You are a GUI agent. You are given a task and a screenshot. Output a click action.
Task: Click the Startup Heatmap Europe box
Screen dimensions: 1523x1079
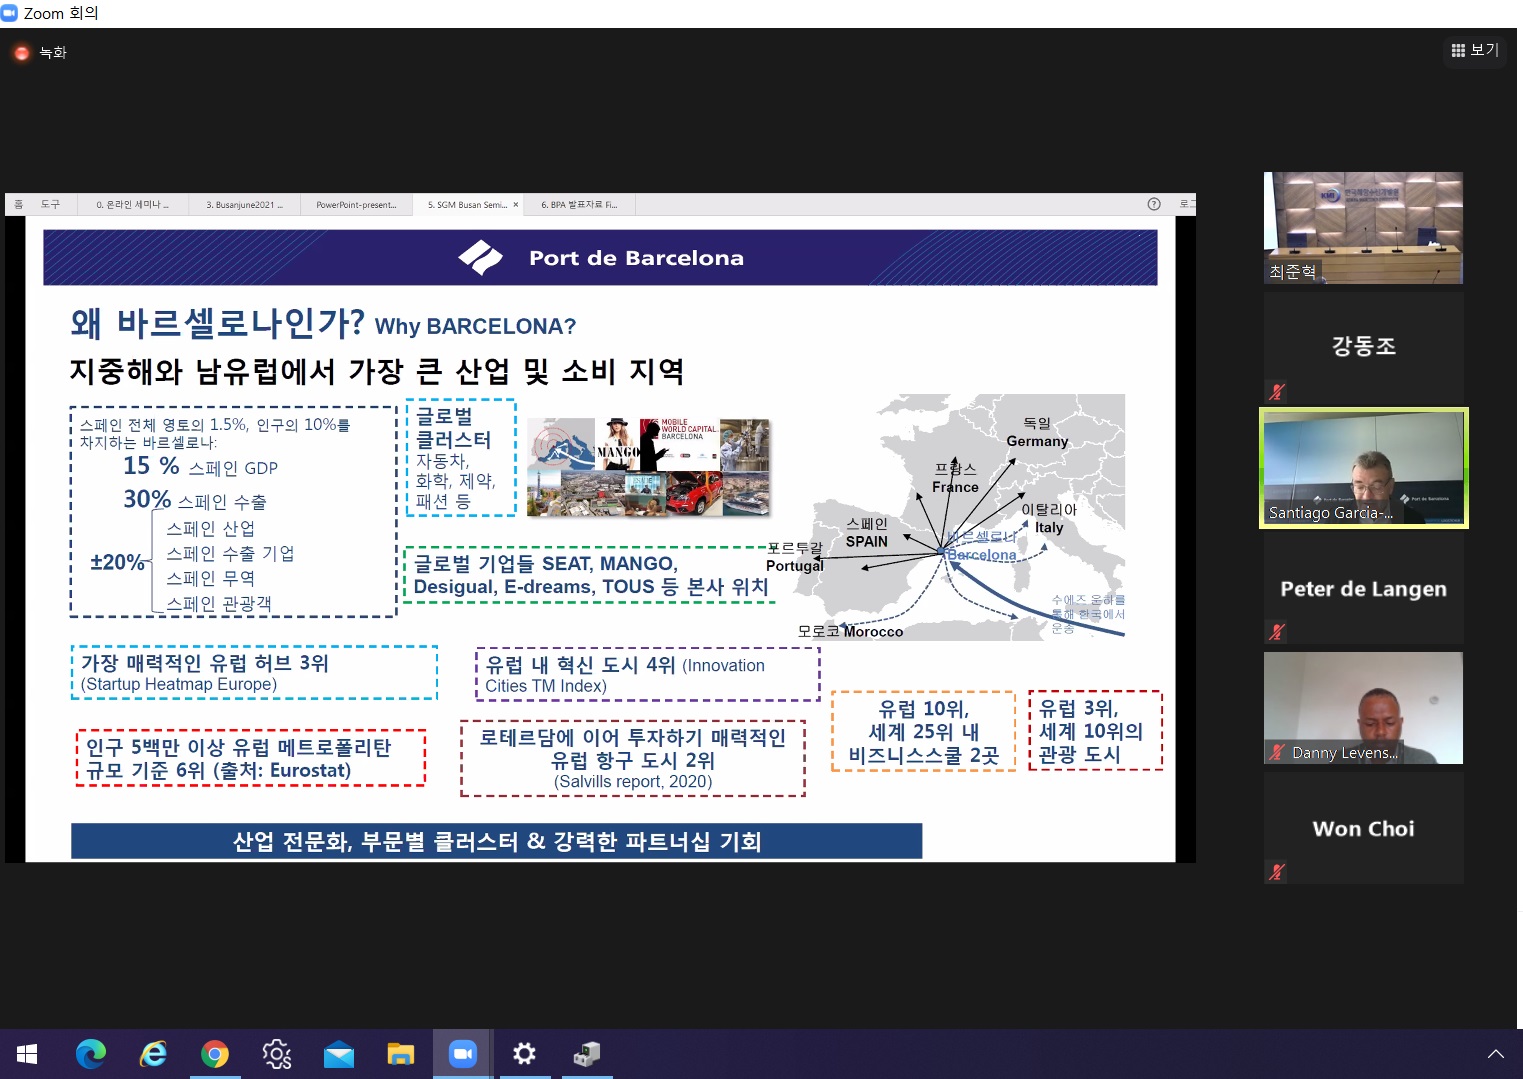(x=254, y=672)
